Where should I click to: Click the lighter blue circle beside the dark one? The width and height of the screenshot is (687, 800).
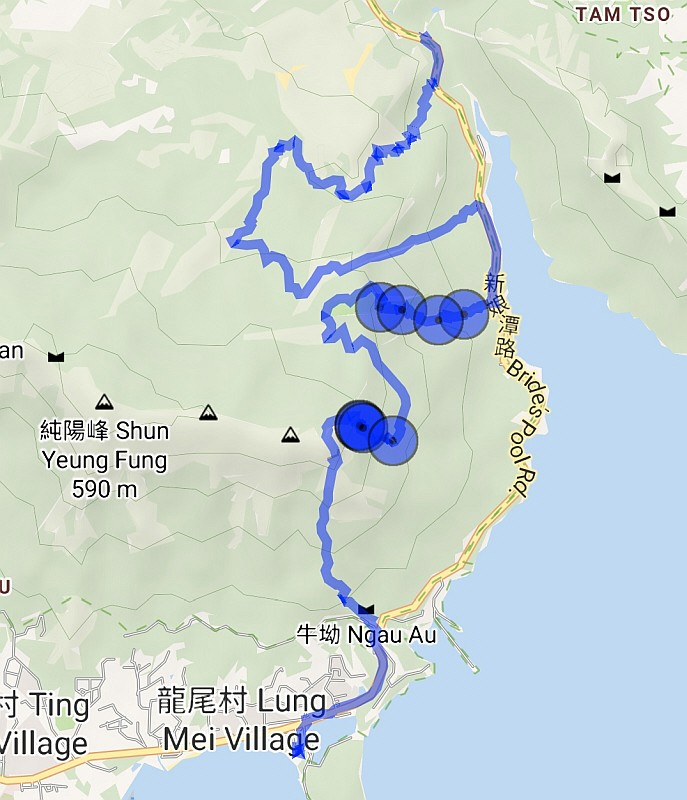pos(393,440)
